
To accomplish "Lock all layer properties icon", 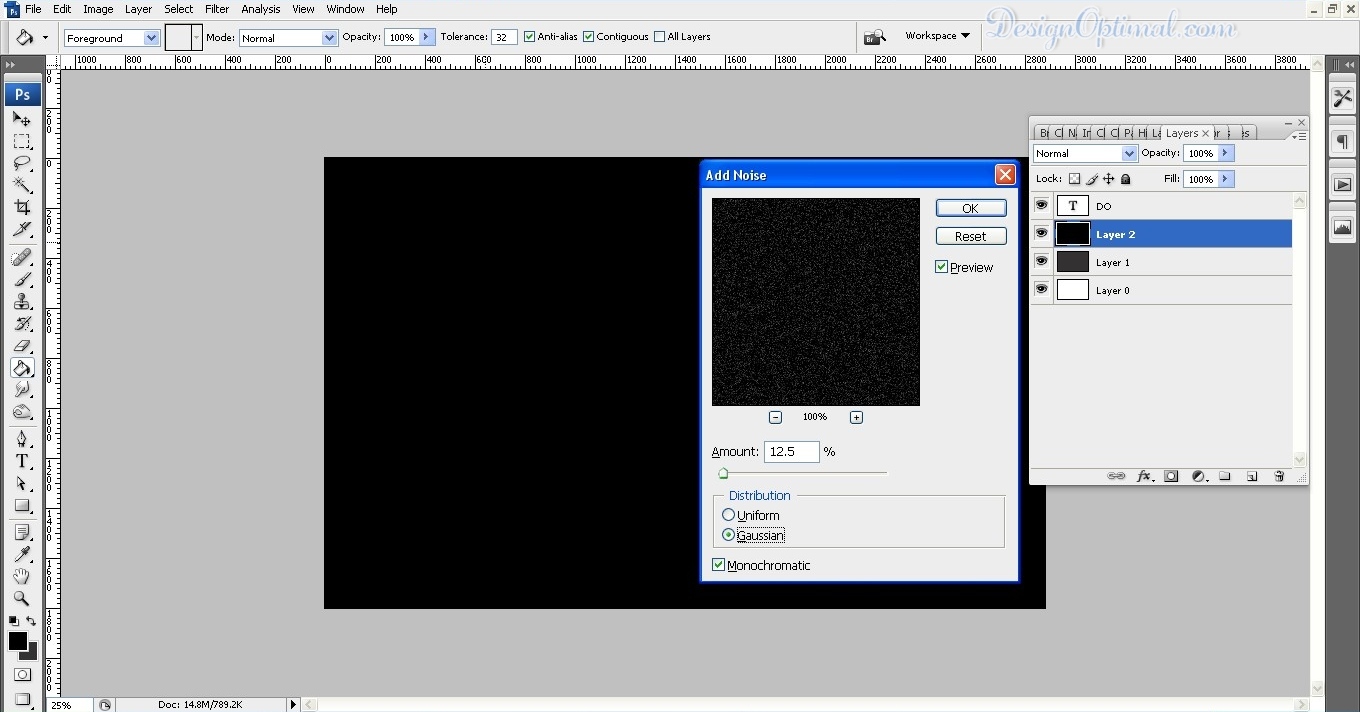I will [x=1126, y=179].
